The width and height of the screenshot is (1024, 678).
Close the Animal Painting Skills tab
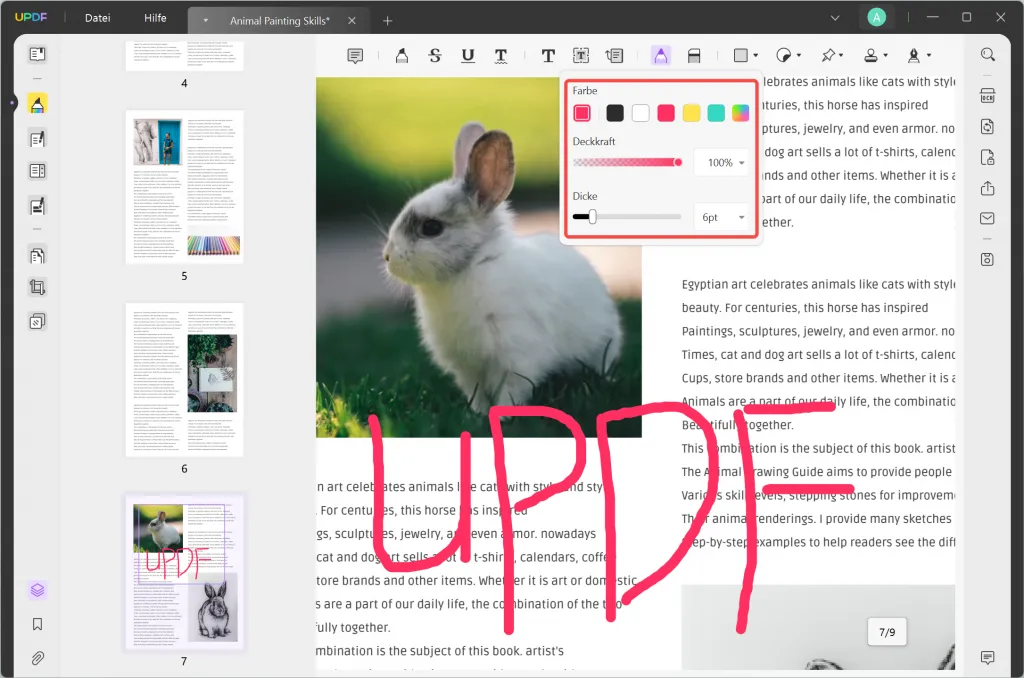click(x=351, y=21)
